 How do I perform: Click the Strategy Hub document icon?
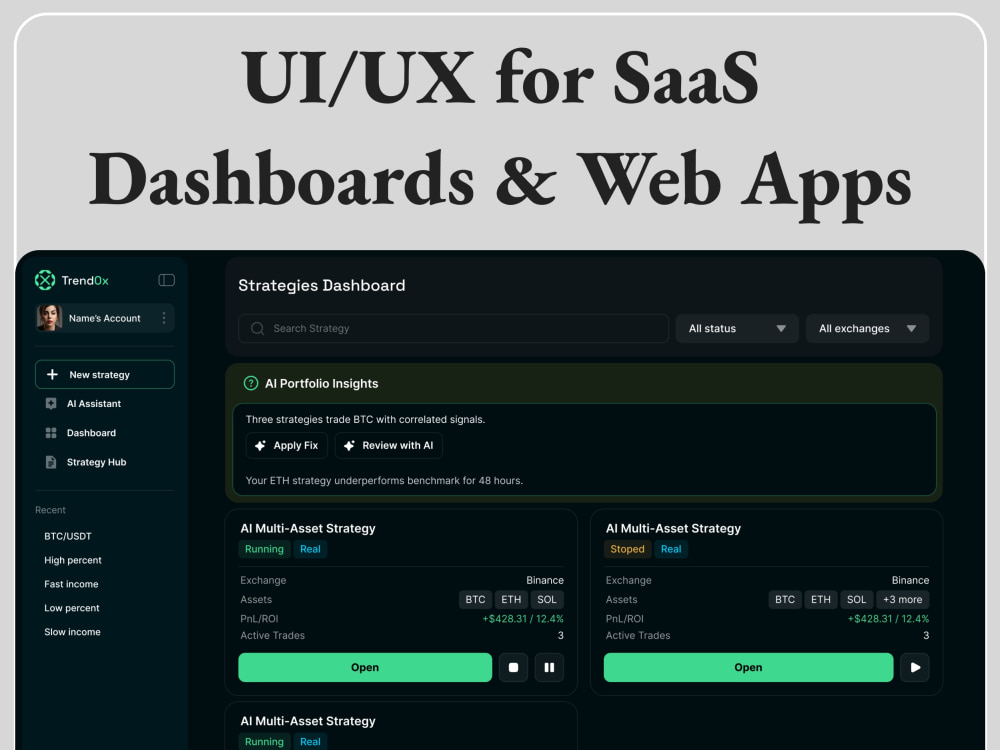51,462
